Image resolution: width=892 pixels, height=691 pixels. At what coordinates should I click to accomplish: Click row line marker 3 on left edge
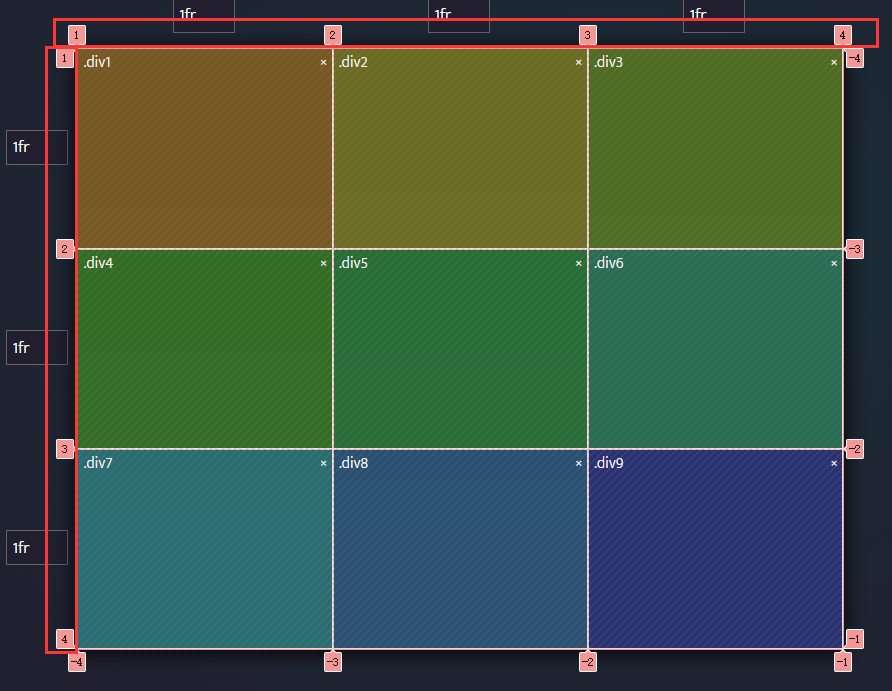(x=64, y=449)
